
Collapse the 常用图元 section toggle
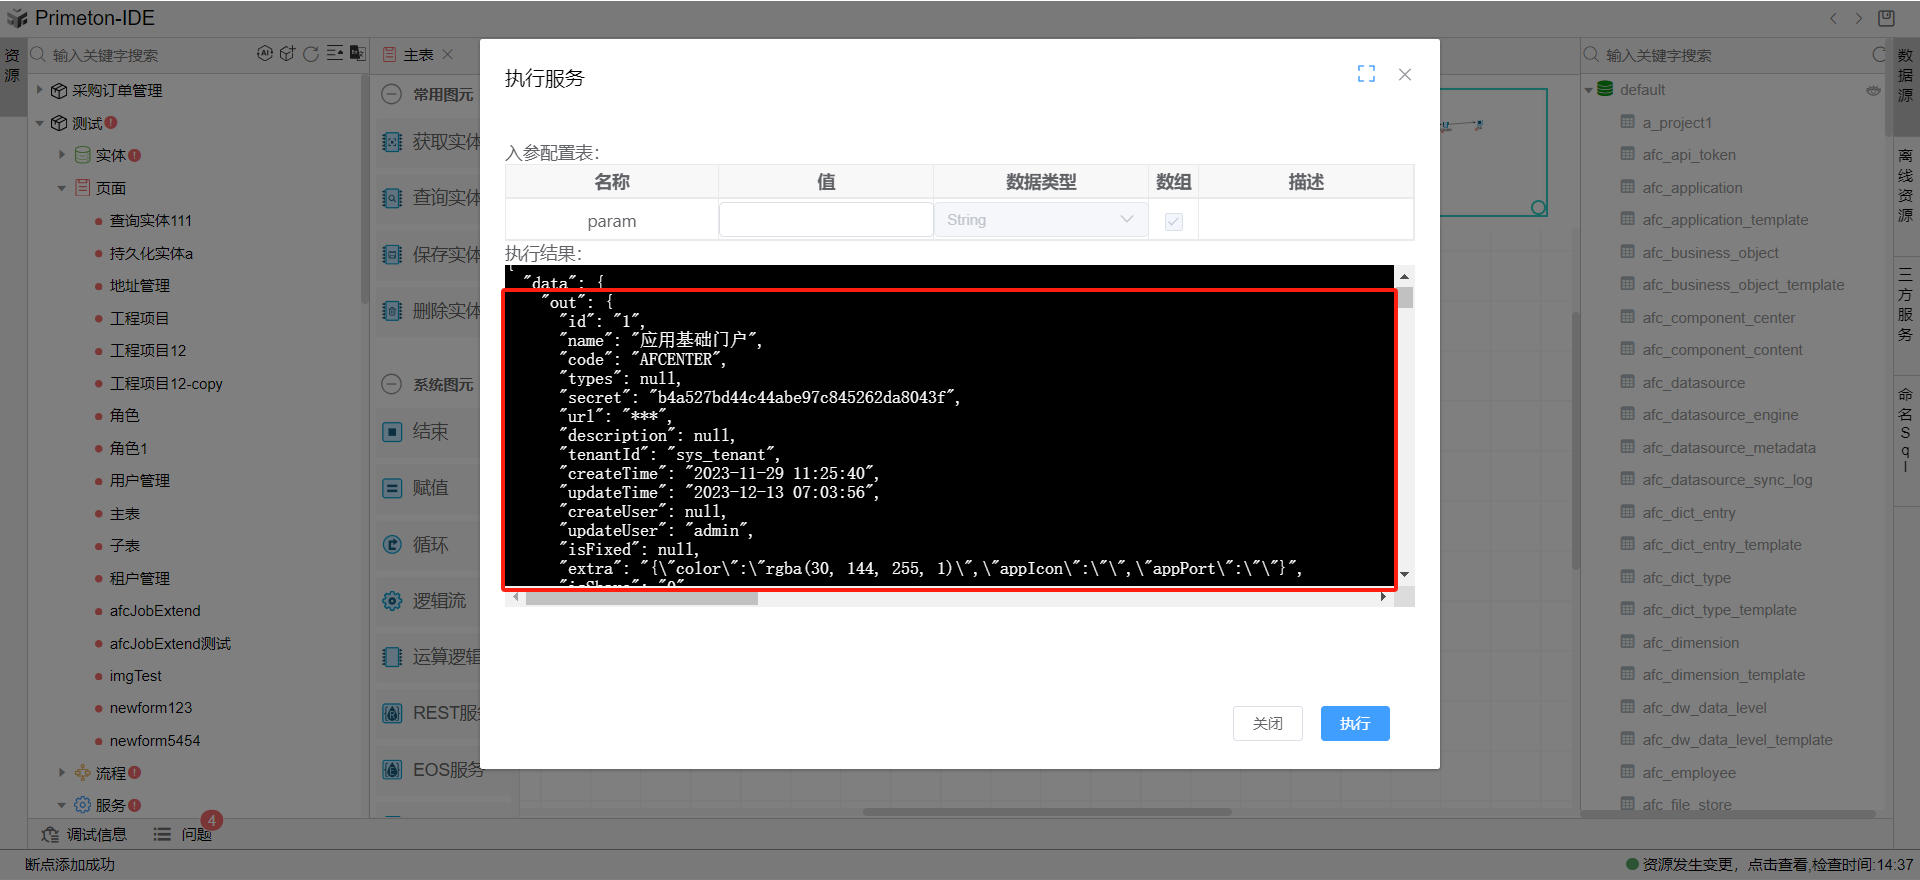392,94
